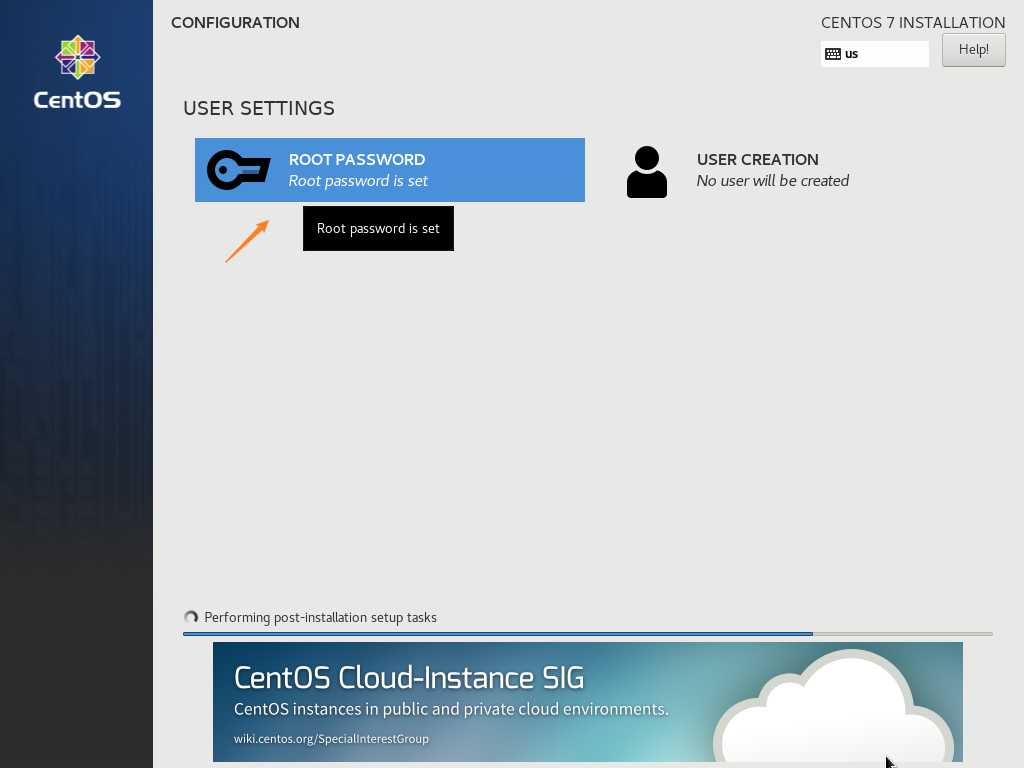Open the Help! button
This screenshot has width=1024, height=768.
tap(973, 50)
